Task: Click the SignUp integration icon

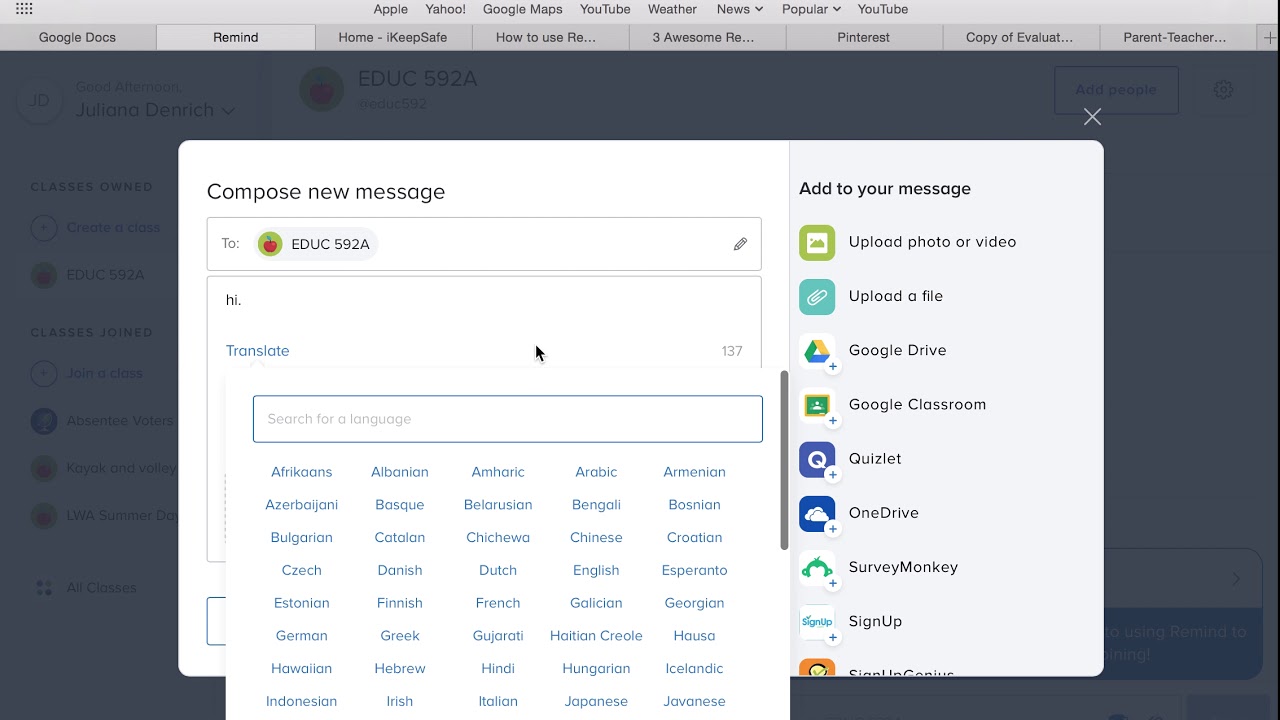Action: pyautogui.click(x=817, y=622)
